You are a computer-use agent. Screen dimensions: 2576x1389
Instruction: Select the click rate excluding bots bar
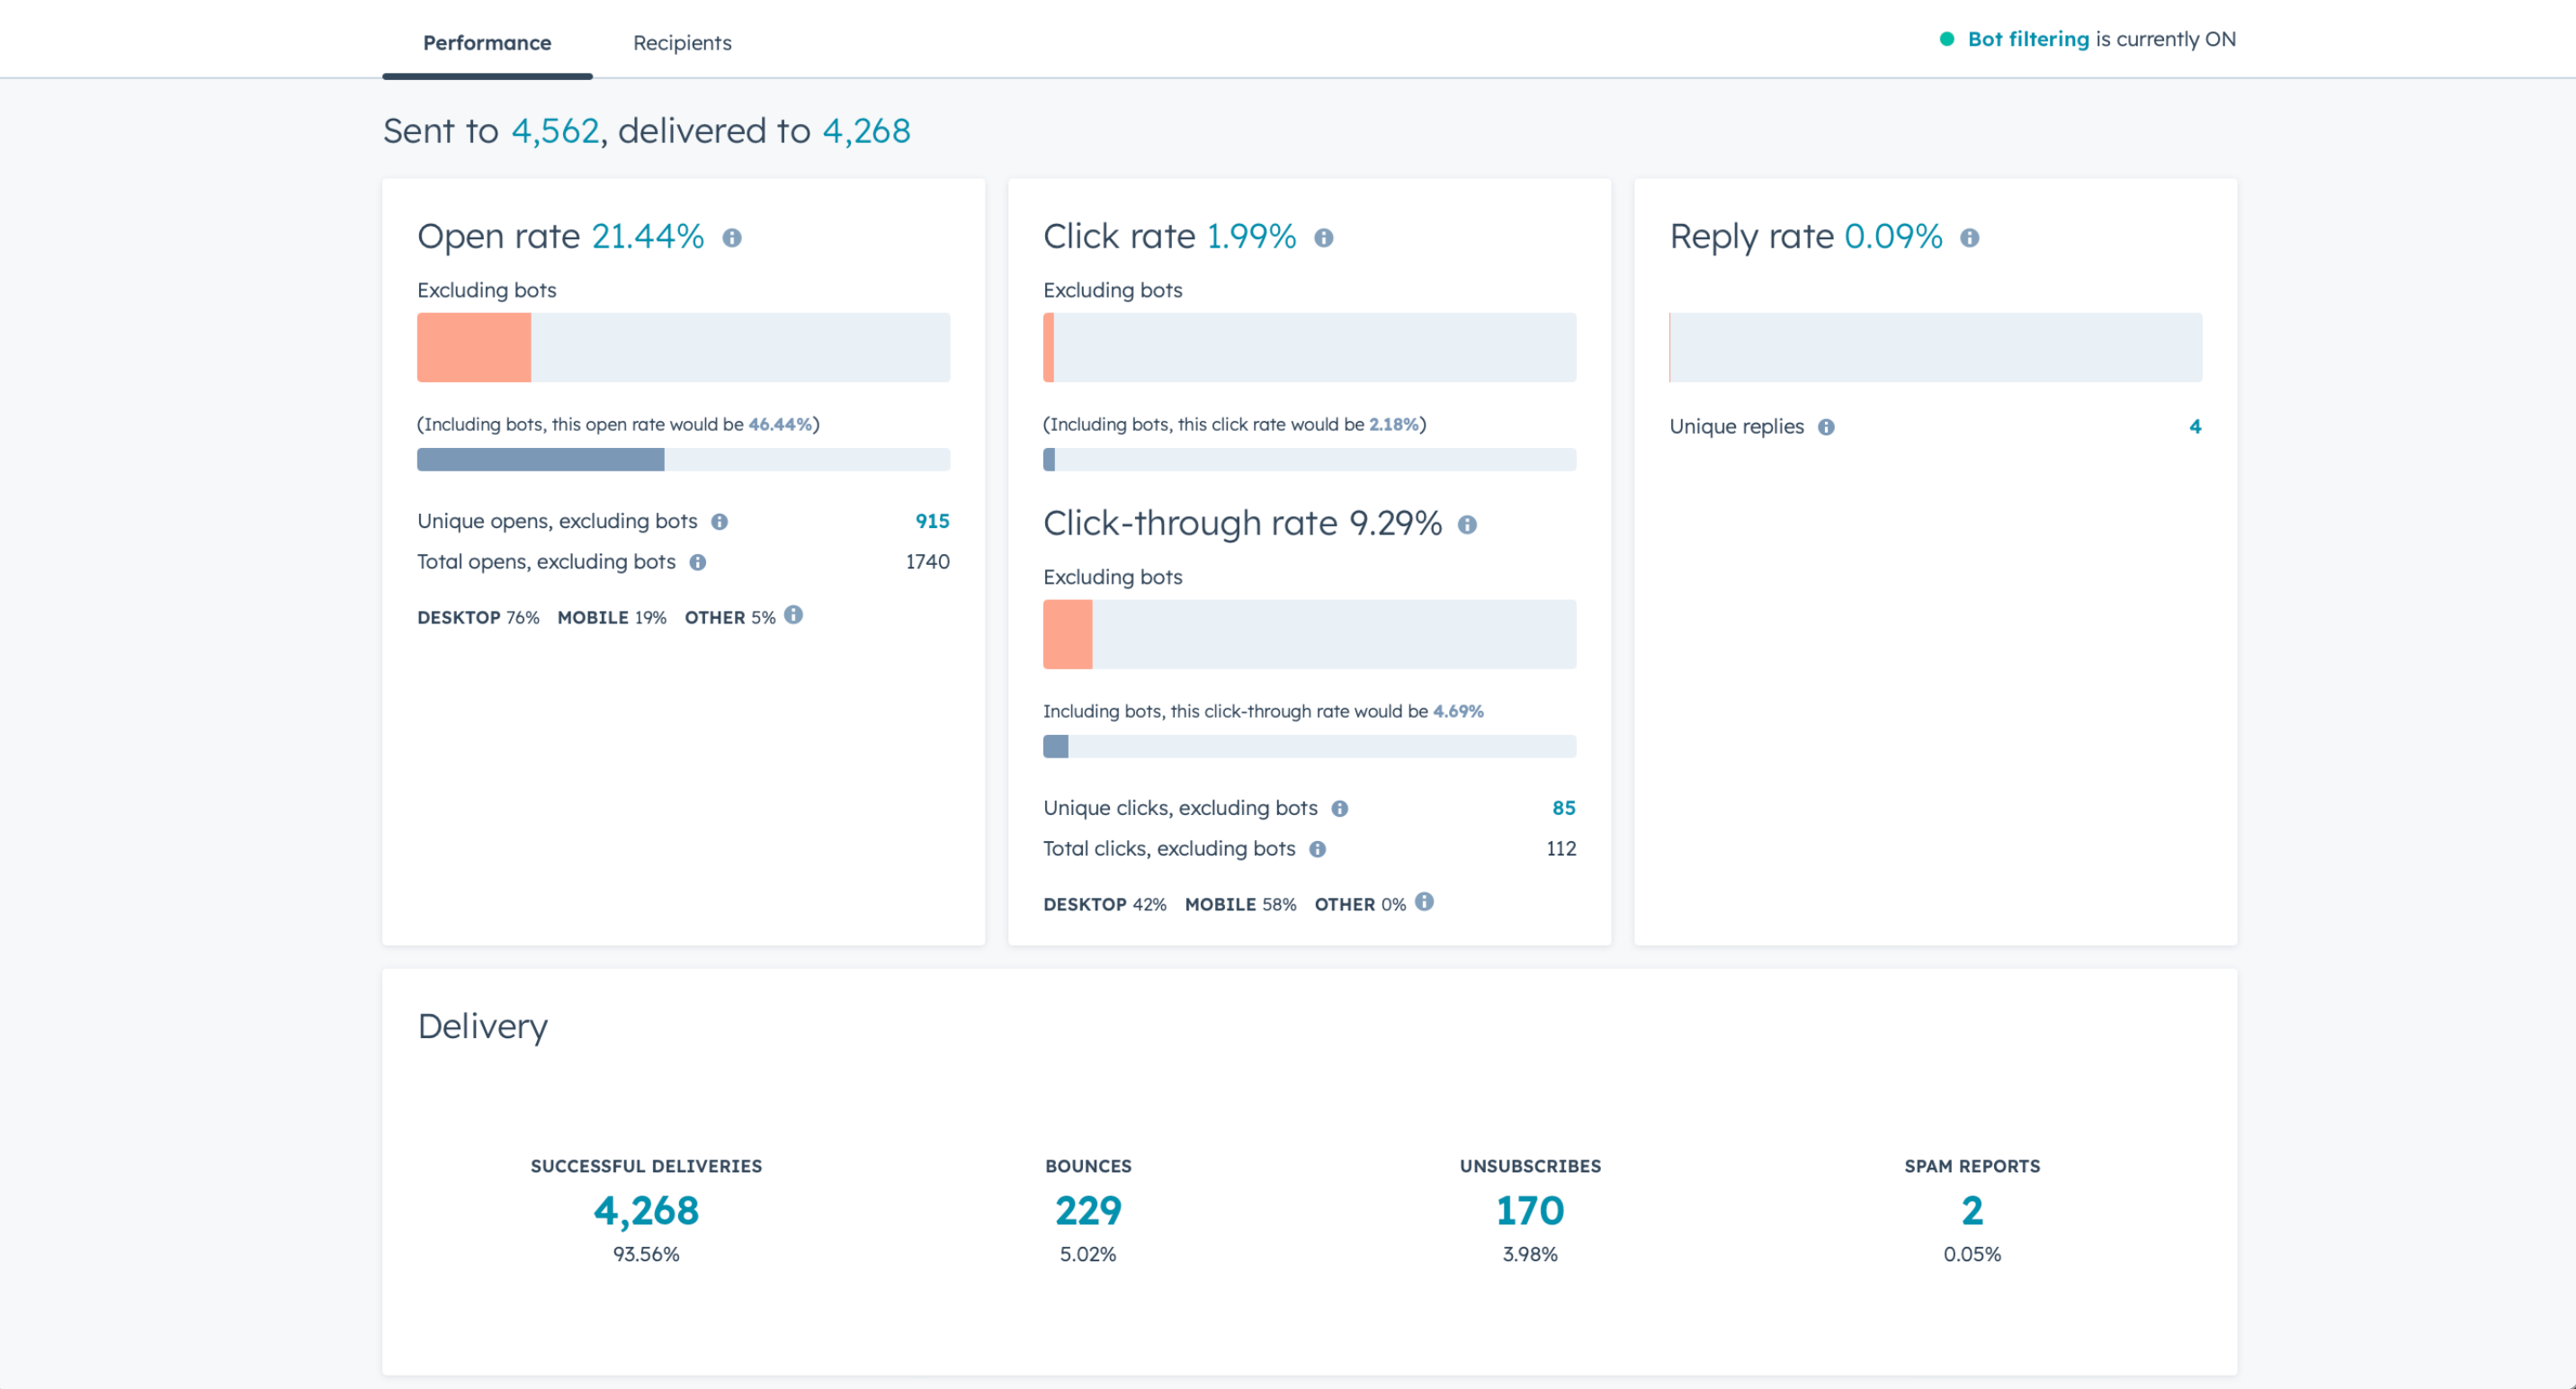1309,347
